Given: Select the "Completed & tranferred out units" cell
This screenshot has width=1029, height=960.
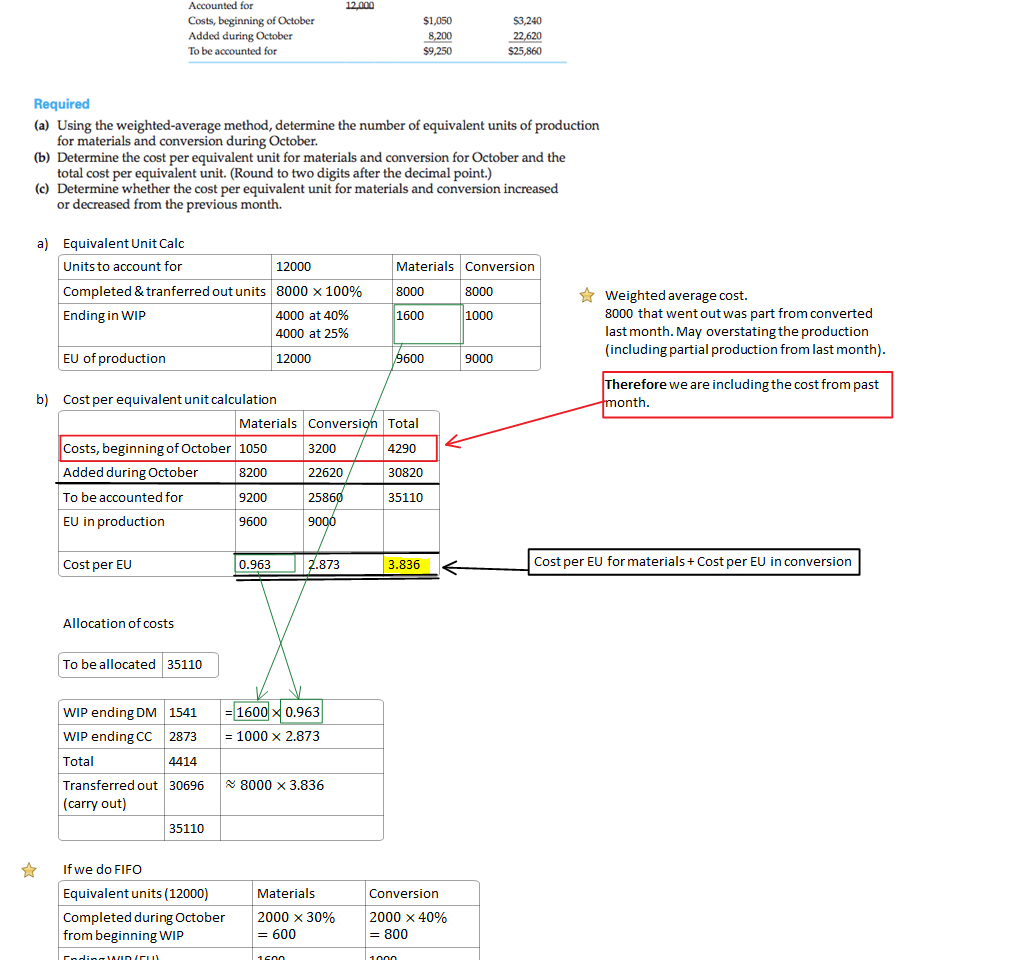Looking at the screenshot, I should (x=165, y=291).
